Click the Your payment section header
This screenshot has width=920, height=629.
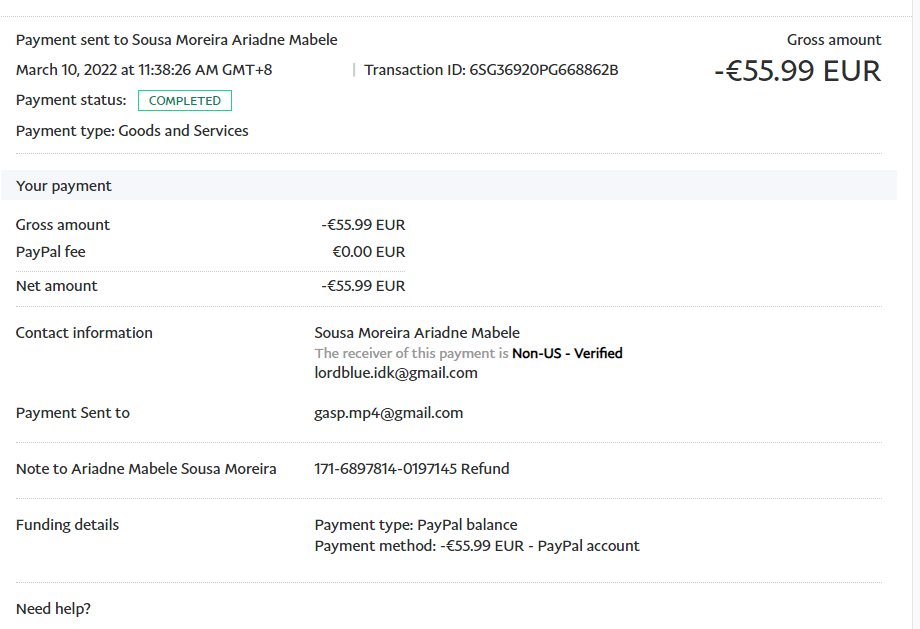(x=64, y=186)
